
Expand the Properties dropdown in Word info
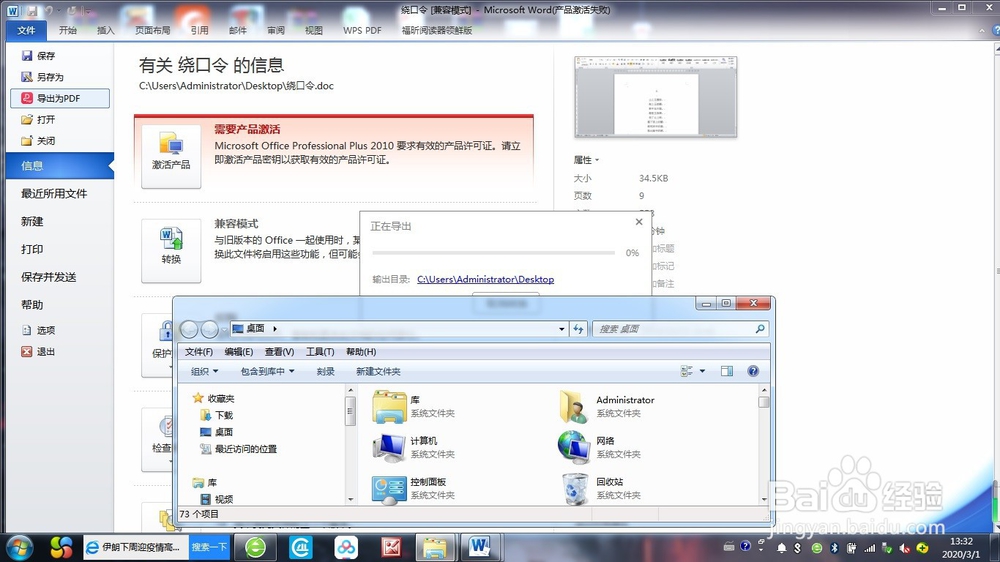tap(586, 160)
